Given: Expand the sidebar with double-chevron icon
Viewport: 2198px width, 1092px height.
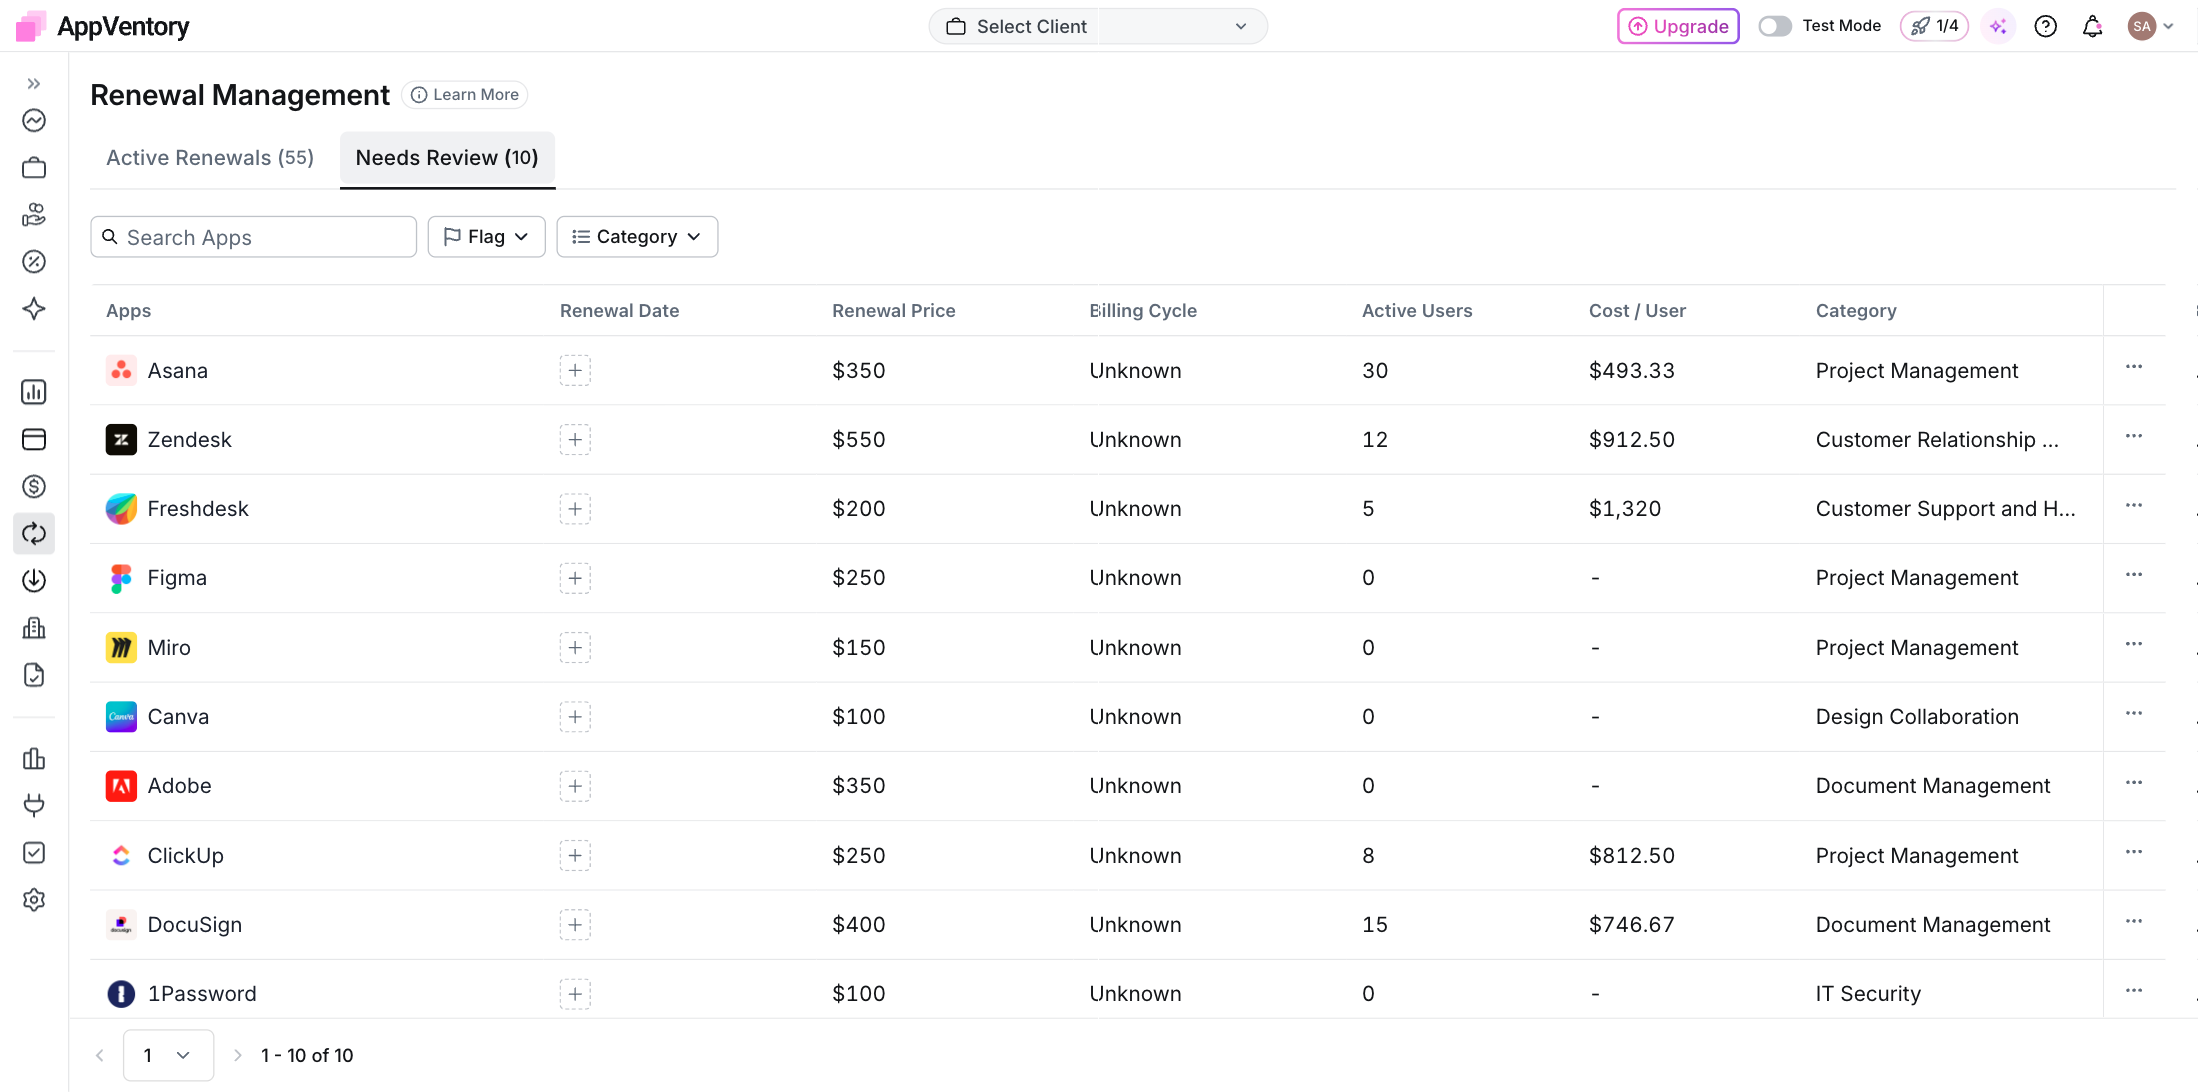Looking at the screenshot, I should point(34,84).
